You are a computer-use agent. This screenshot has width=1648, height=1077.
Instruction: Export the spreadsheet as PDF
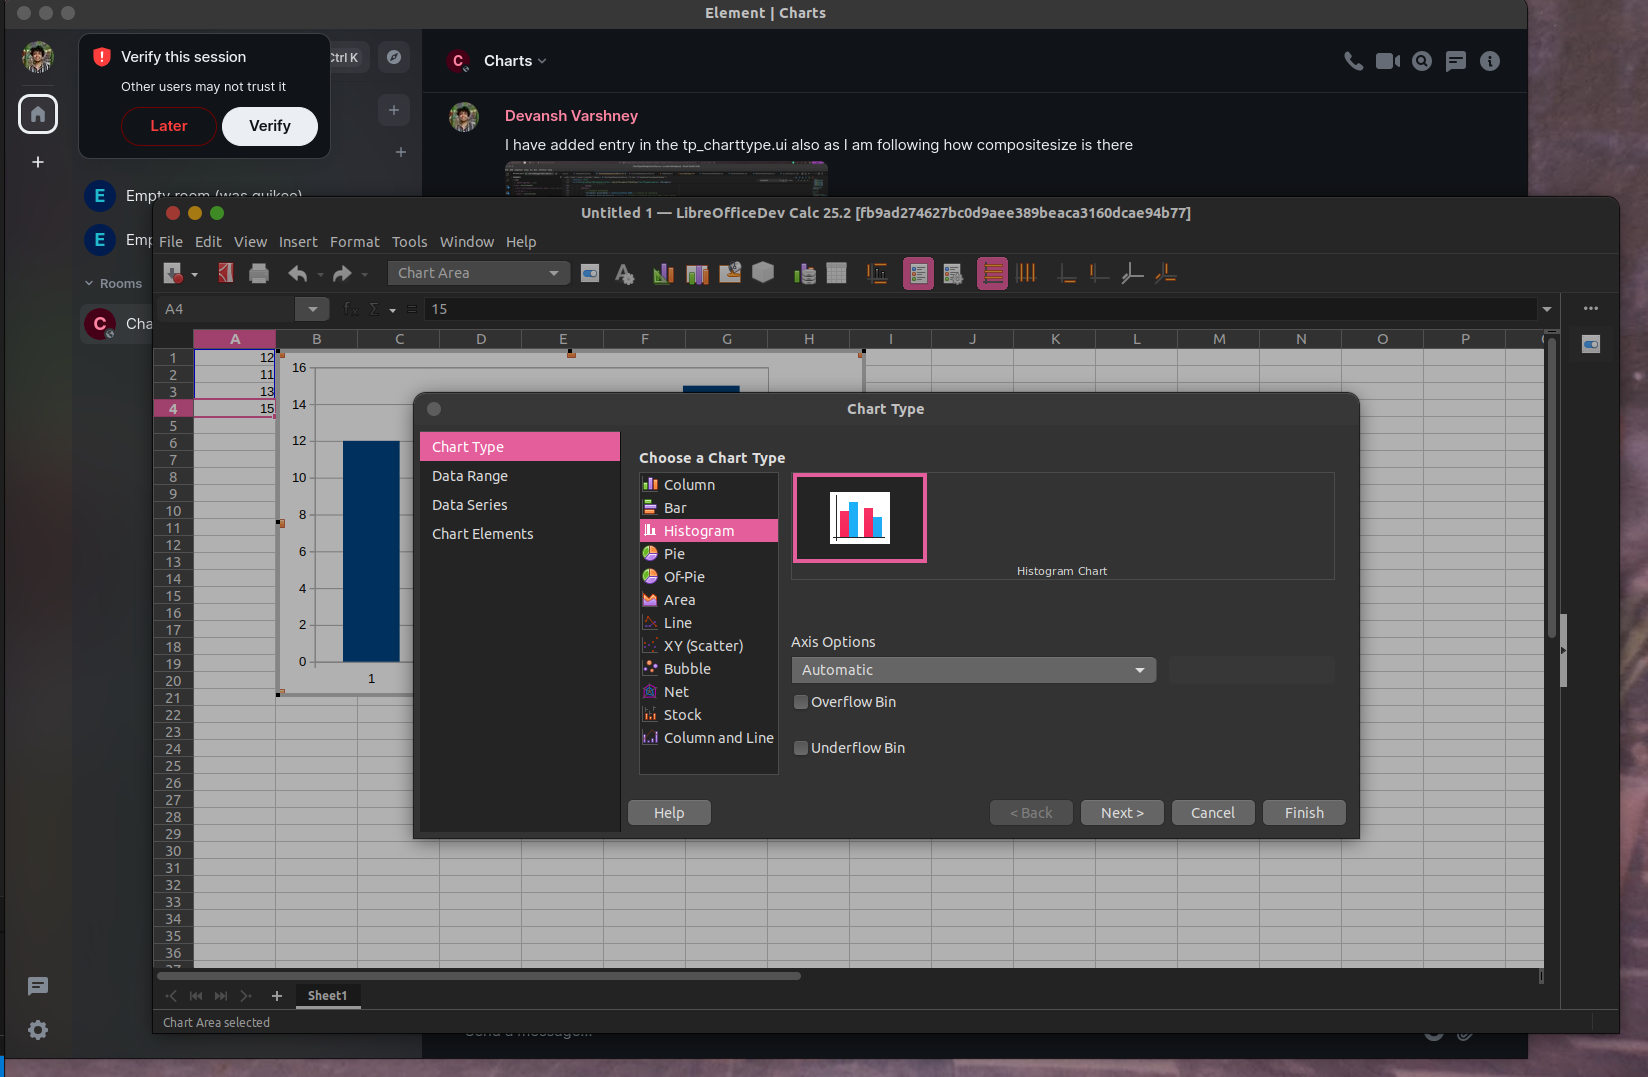226,273
